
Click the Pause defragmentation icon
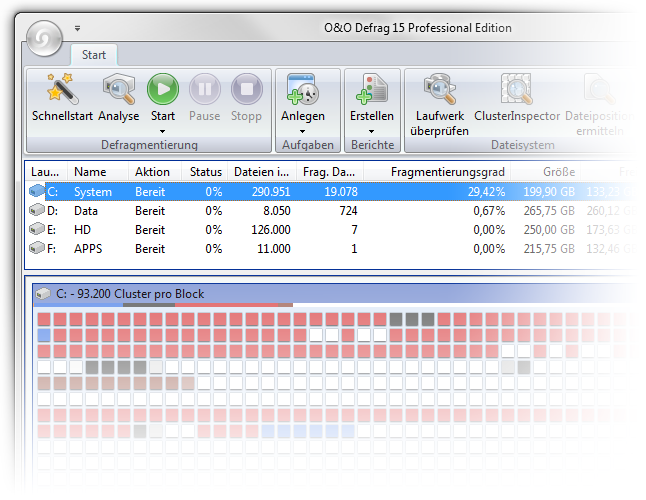[x=205, y=89]
